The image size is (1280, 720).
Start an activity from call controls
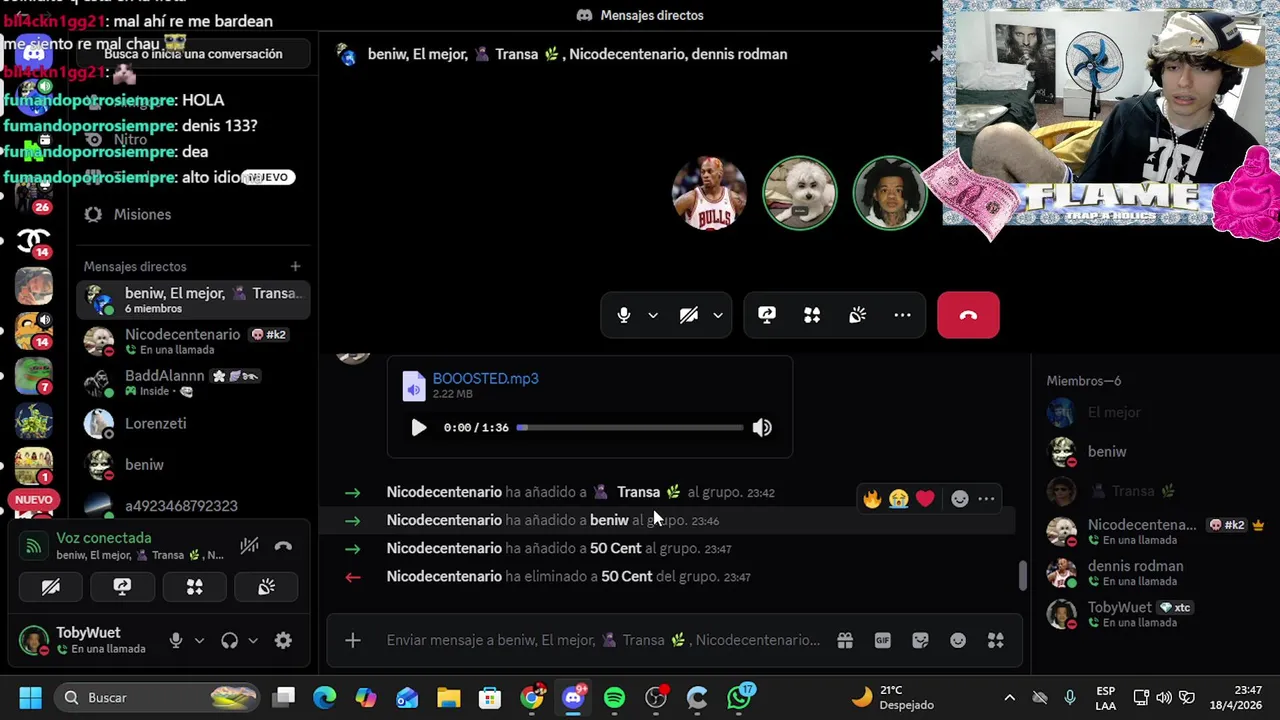(x=812, y=315)
